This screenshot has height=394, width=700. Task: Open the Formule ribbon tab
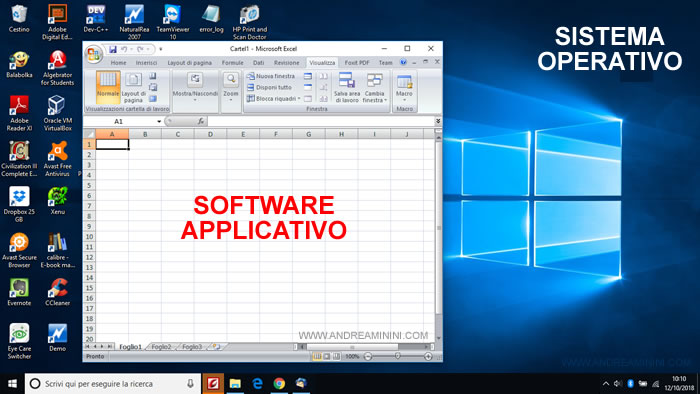[233, 62]
